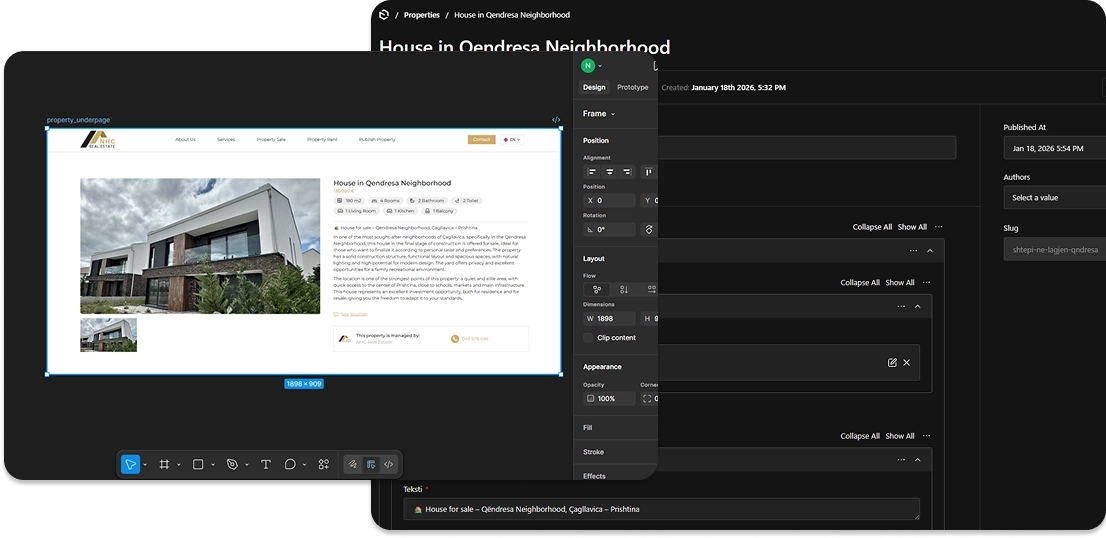This screenshot has width=1106, height=538.
Task: Open the Actions components tool
Action: click(x=323, y=464)
